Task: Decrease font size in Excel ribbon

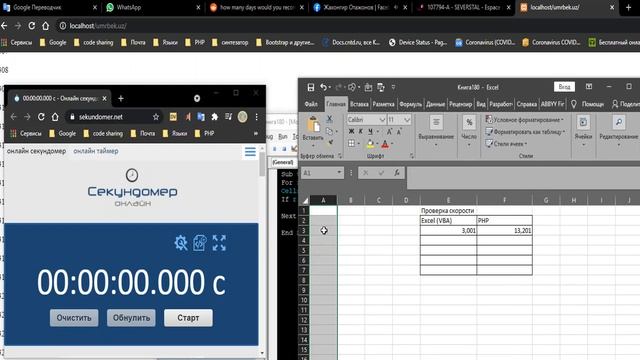Action: coord(399,131)
